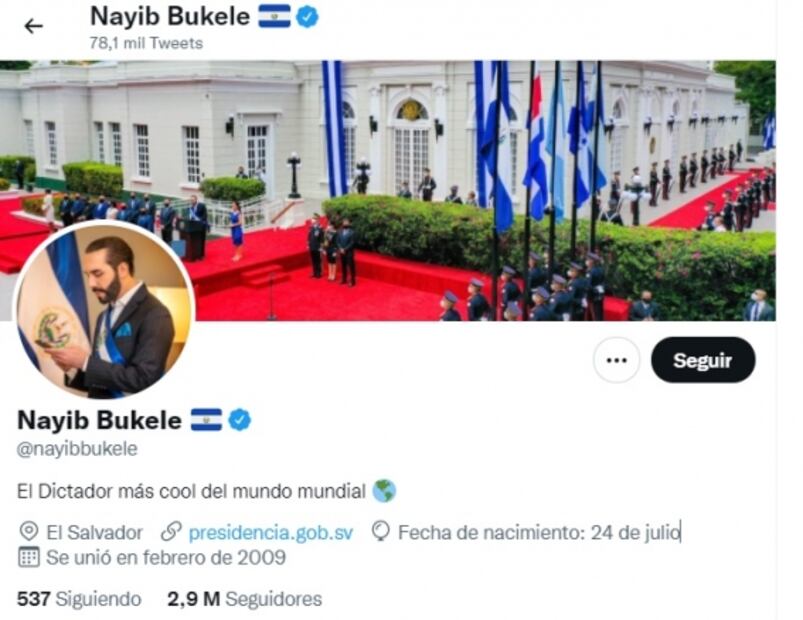
Task: Open the header banner photo
Action: [x=388, y=190]
